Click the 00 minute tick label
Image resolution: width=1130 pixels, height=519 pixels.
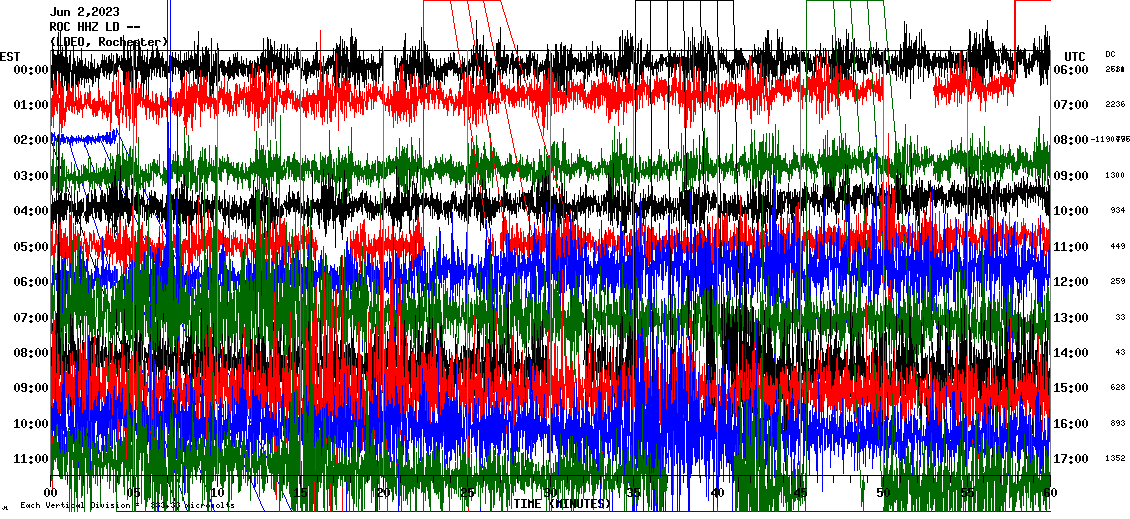(x=52, y=493)
